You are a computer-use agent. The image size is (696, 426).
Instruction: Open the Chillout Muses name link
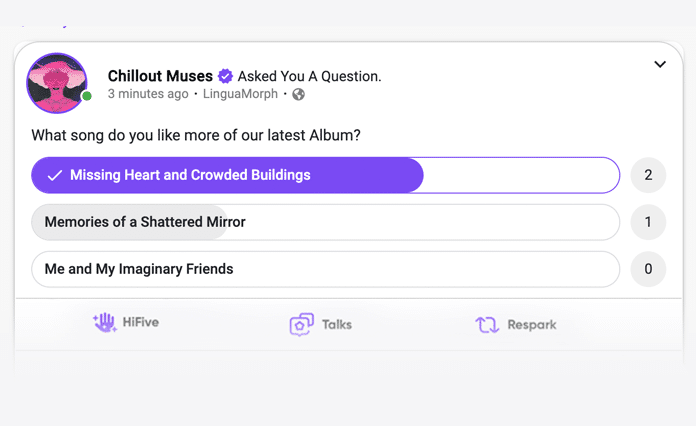coord(160,76)
